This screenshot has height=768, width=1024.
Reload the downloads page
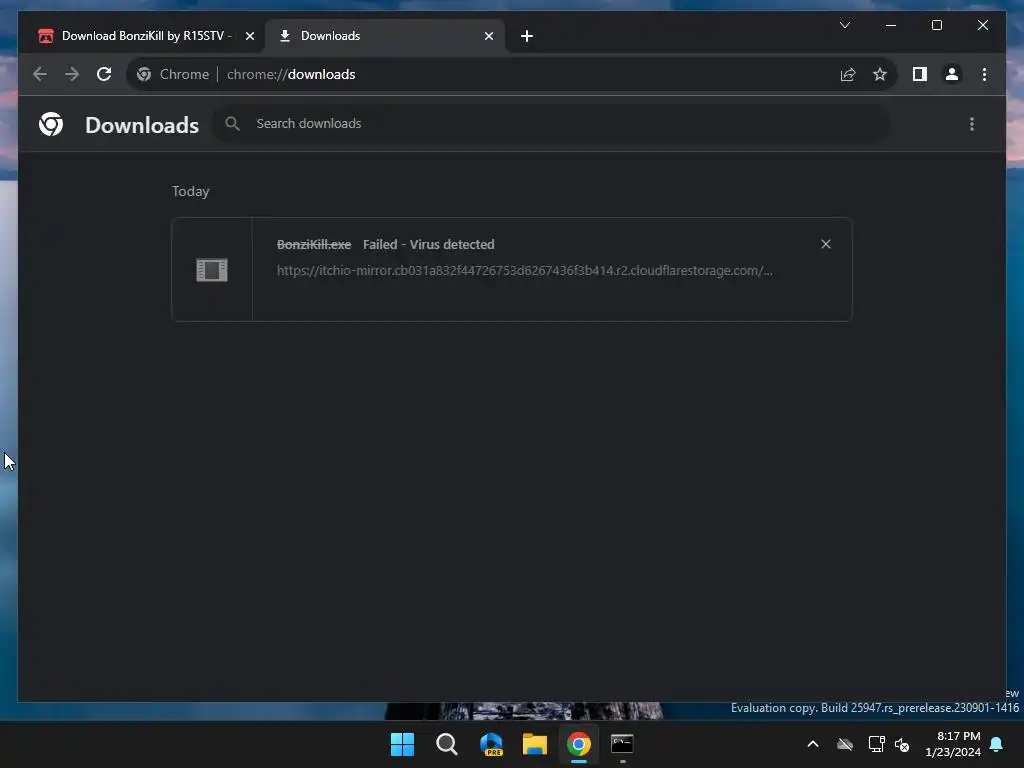pos(104,74)
